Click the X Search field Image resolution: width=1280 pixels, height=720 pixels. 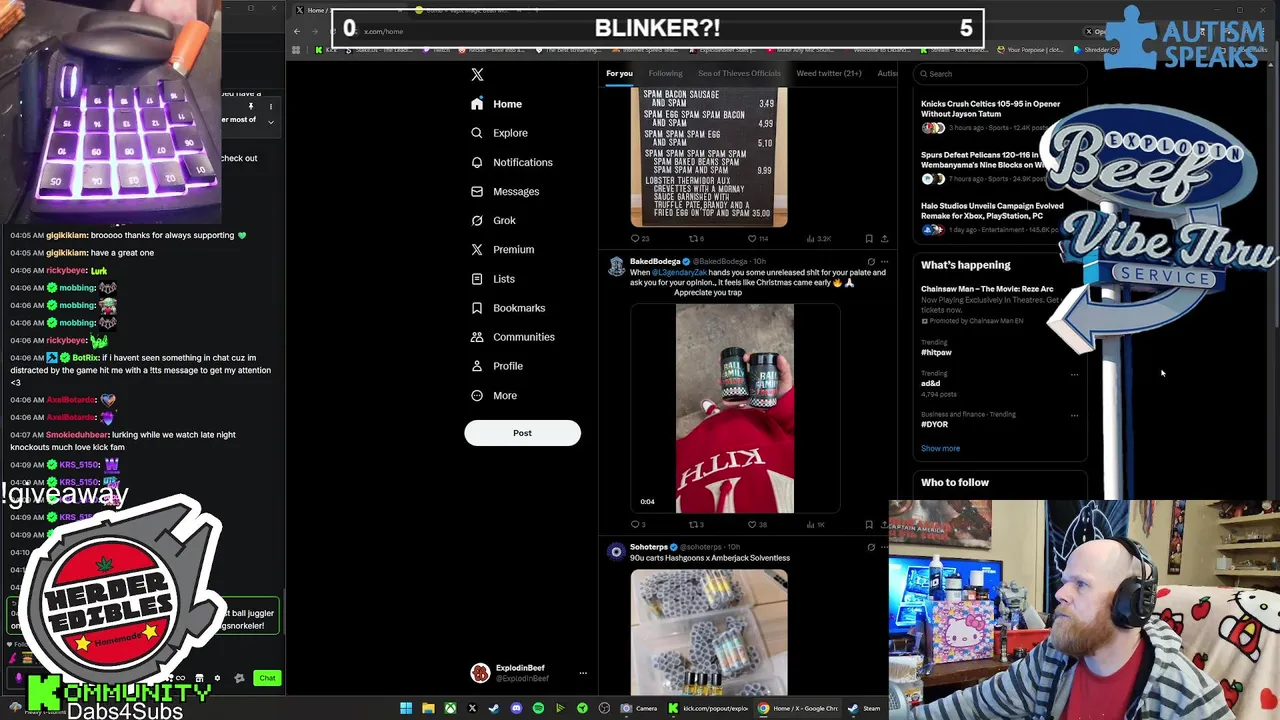(1000, 73)
